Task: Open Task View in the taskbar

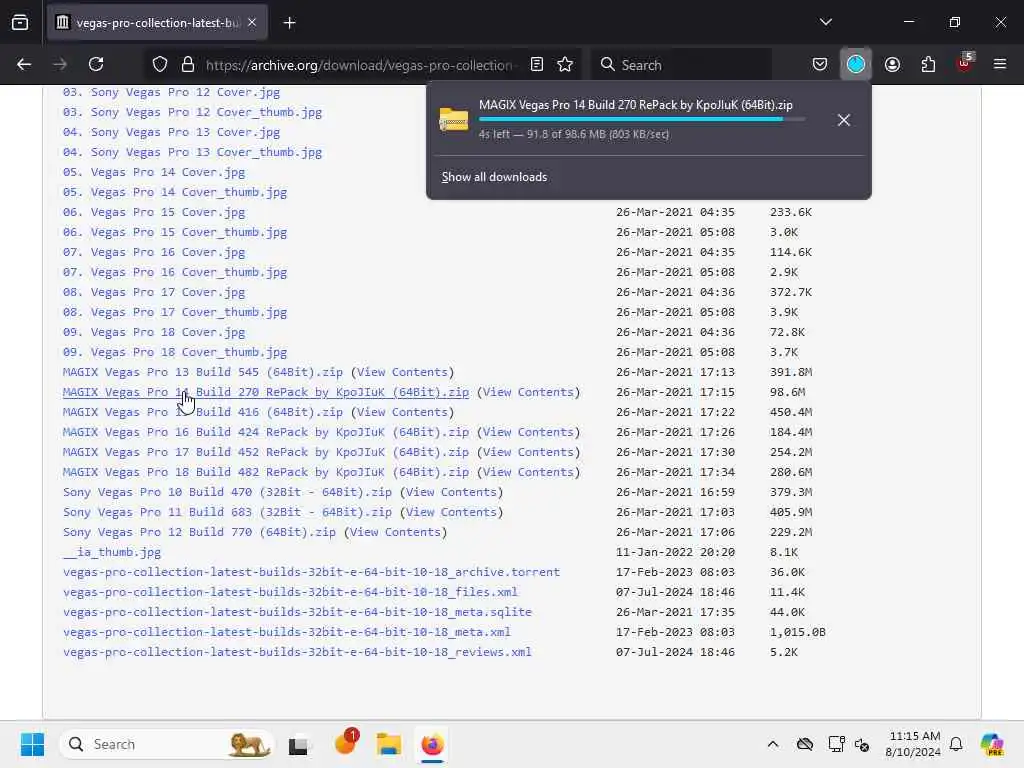Action: click(x=298, y=744)
